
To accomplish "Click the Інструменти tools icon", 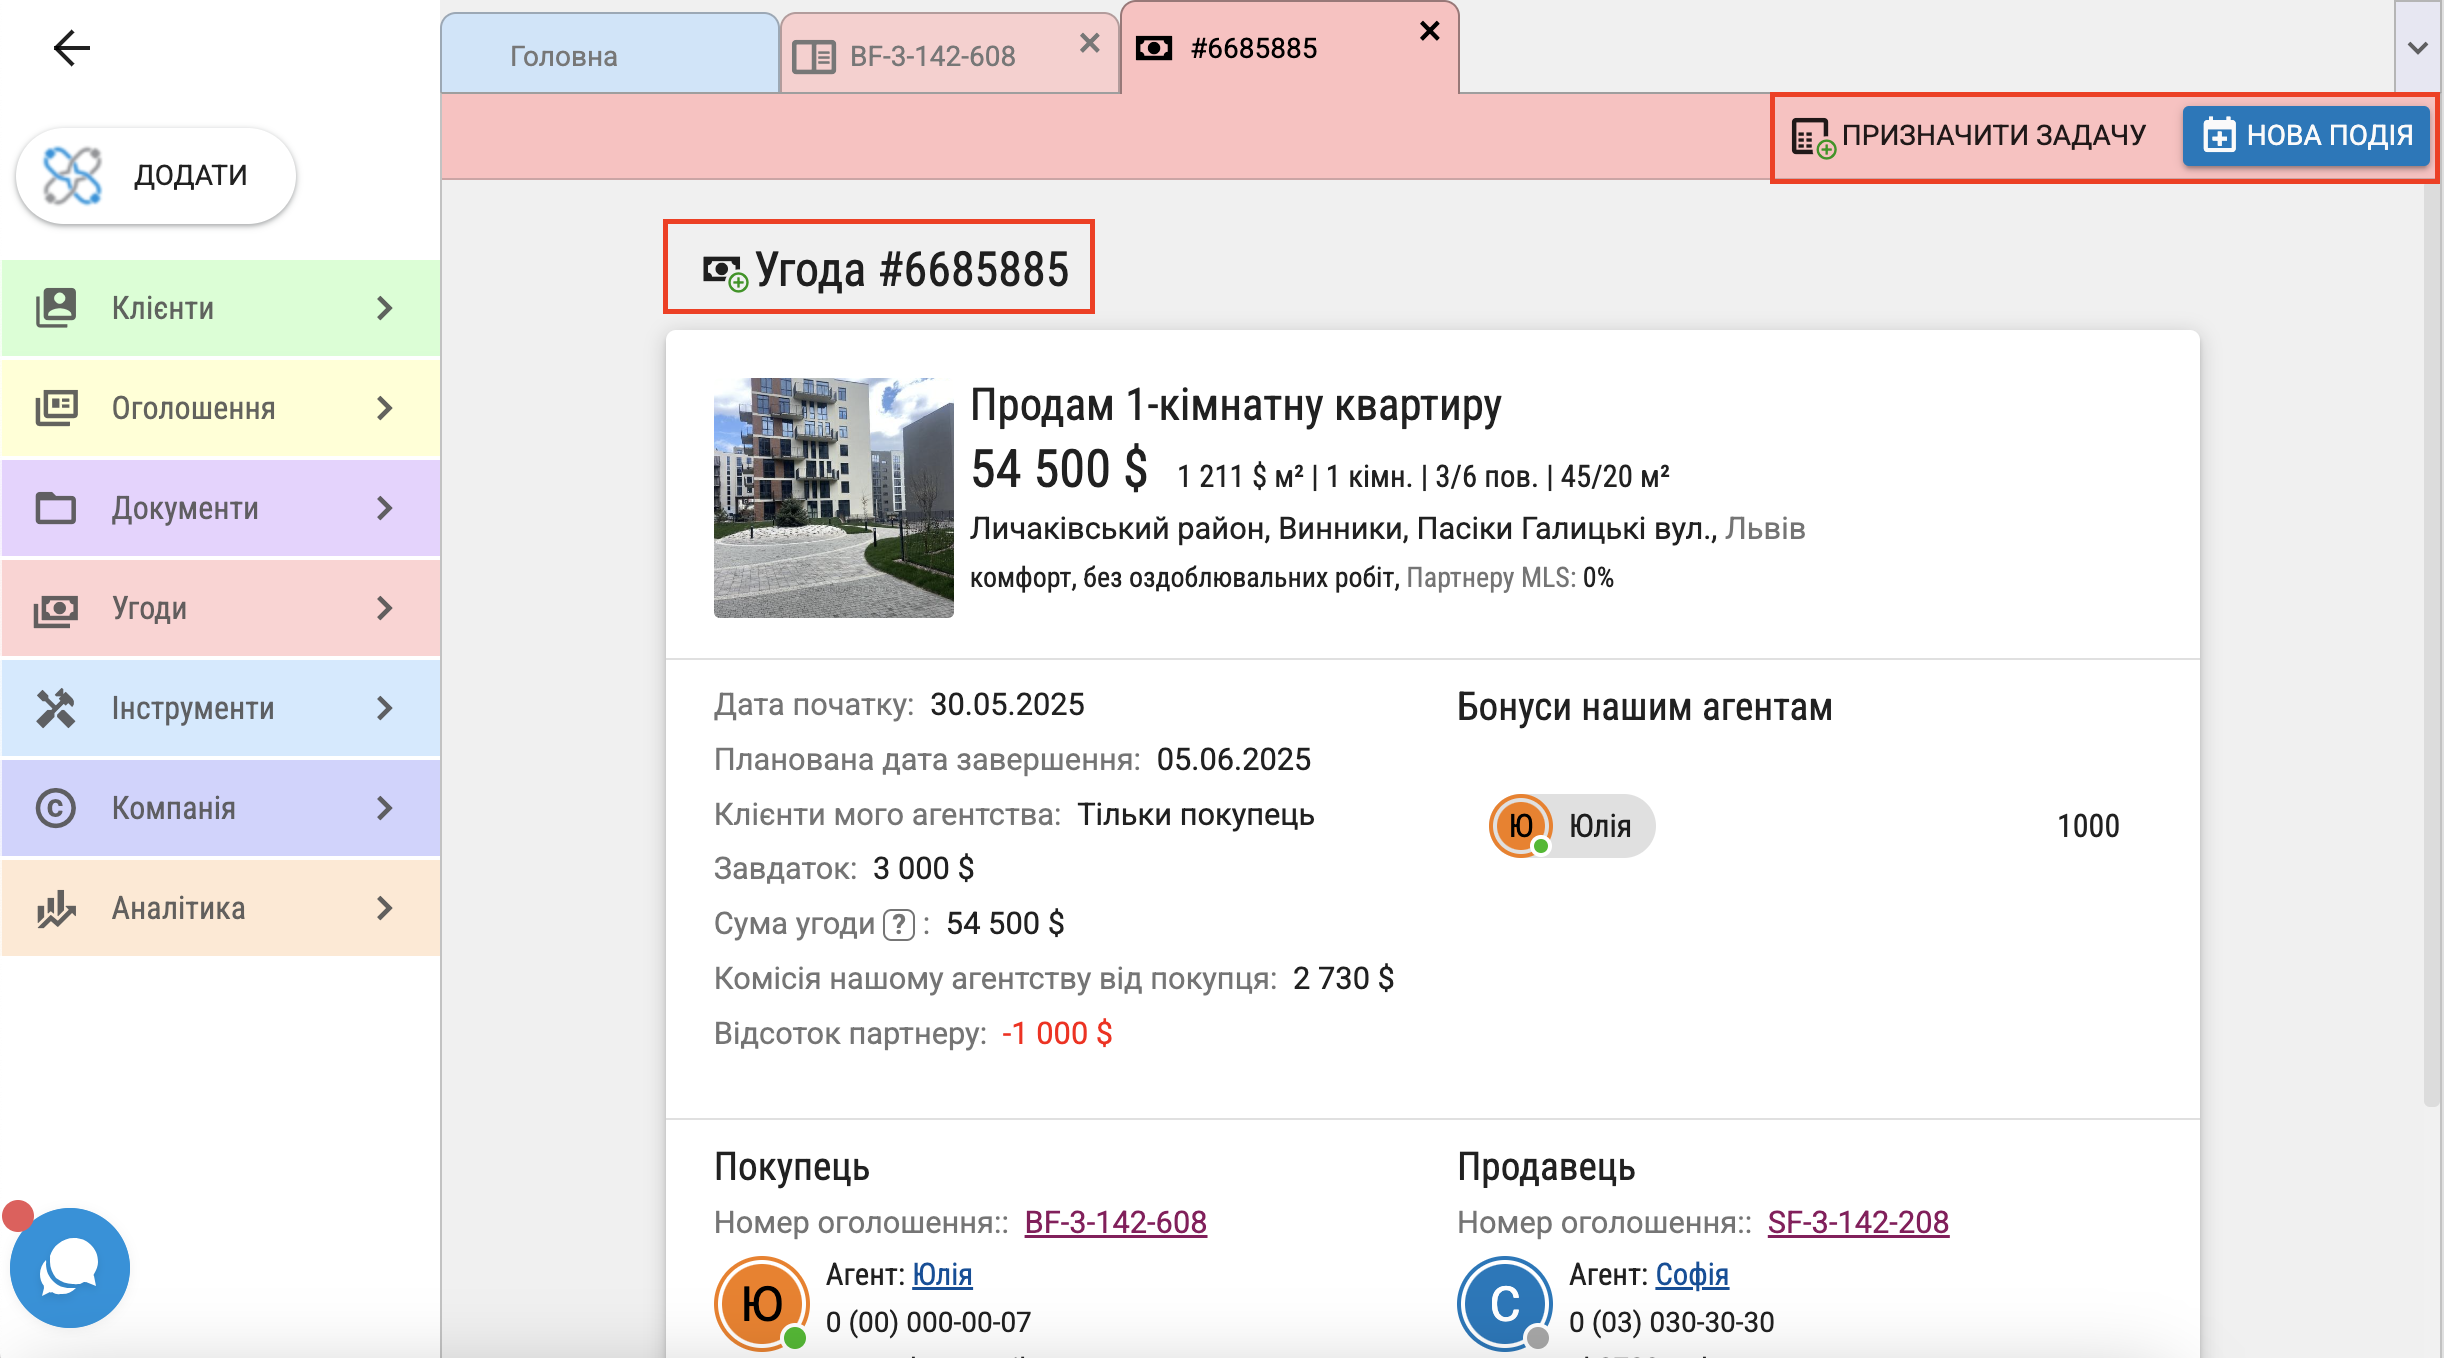I will point(56,708).
